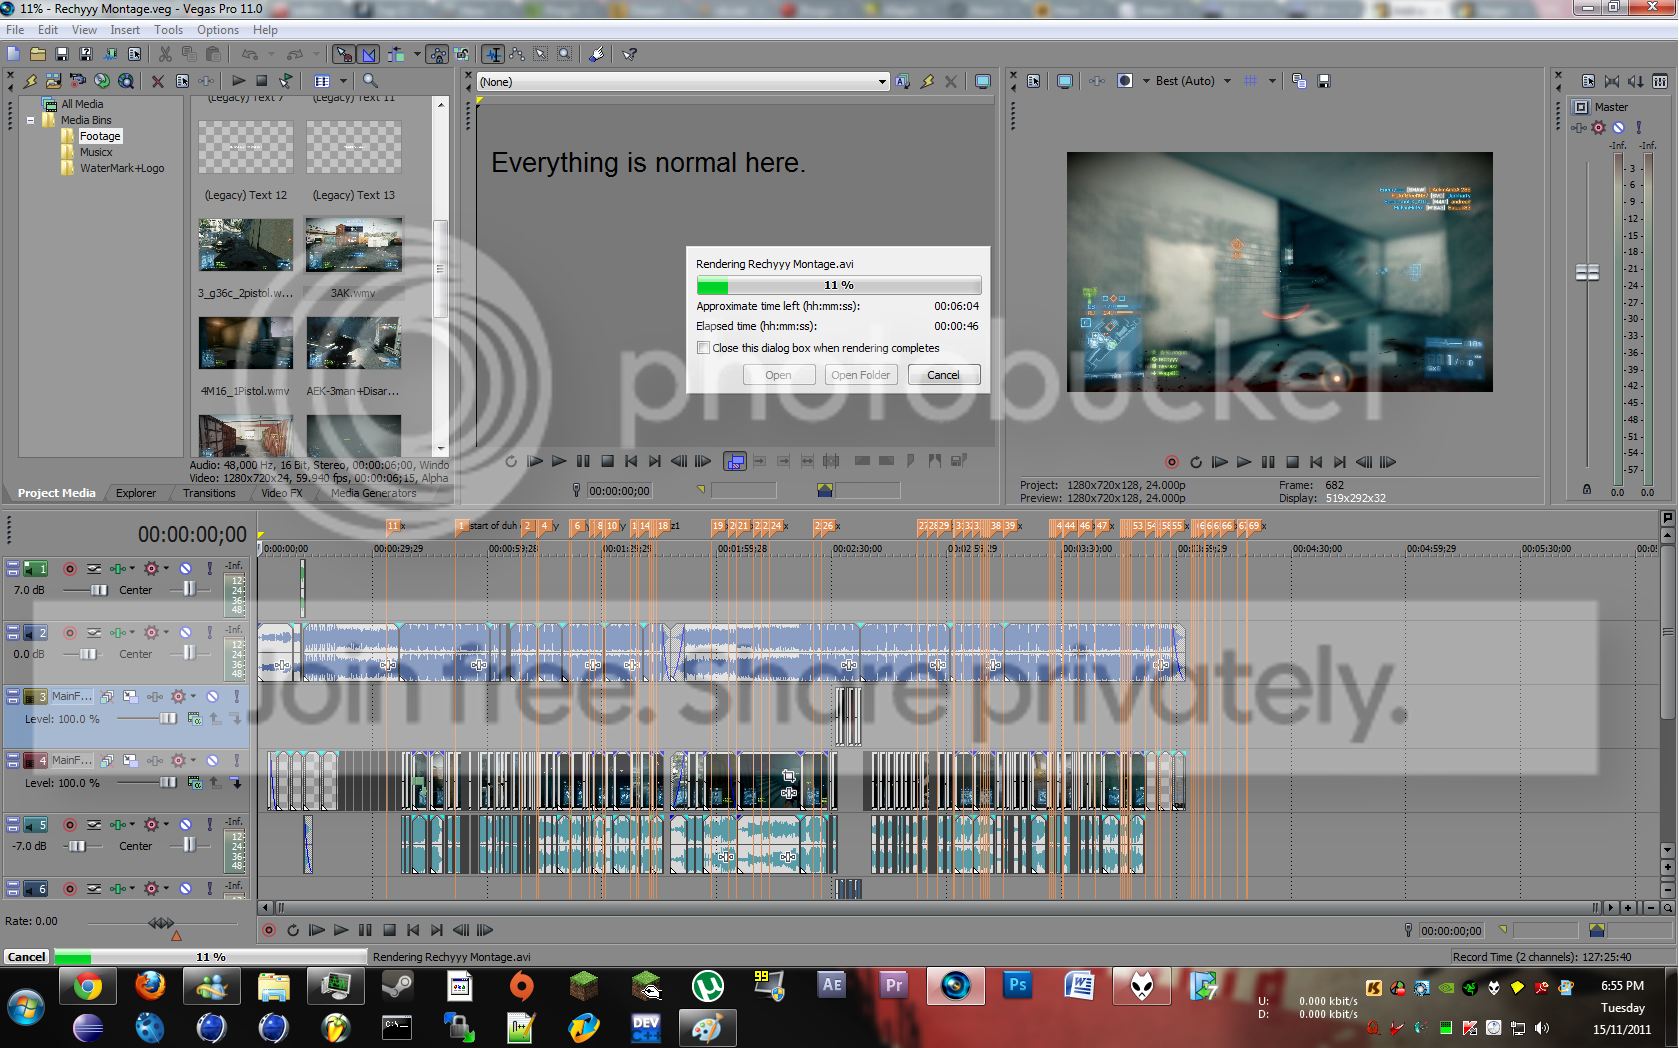Click the Open project folder icon
The image size is (1679, 1048).
tap(38, 54)
